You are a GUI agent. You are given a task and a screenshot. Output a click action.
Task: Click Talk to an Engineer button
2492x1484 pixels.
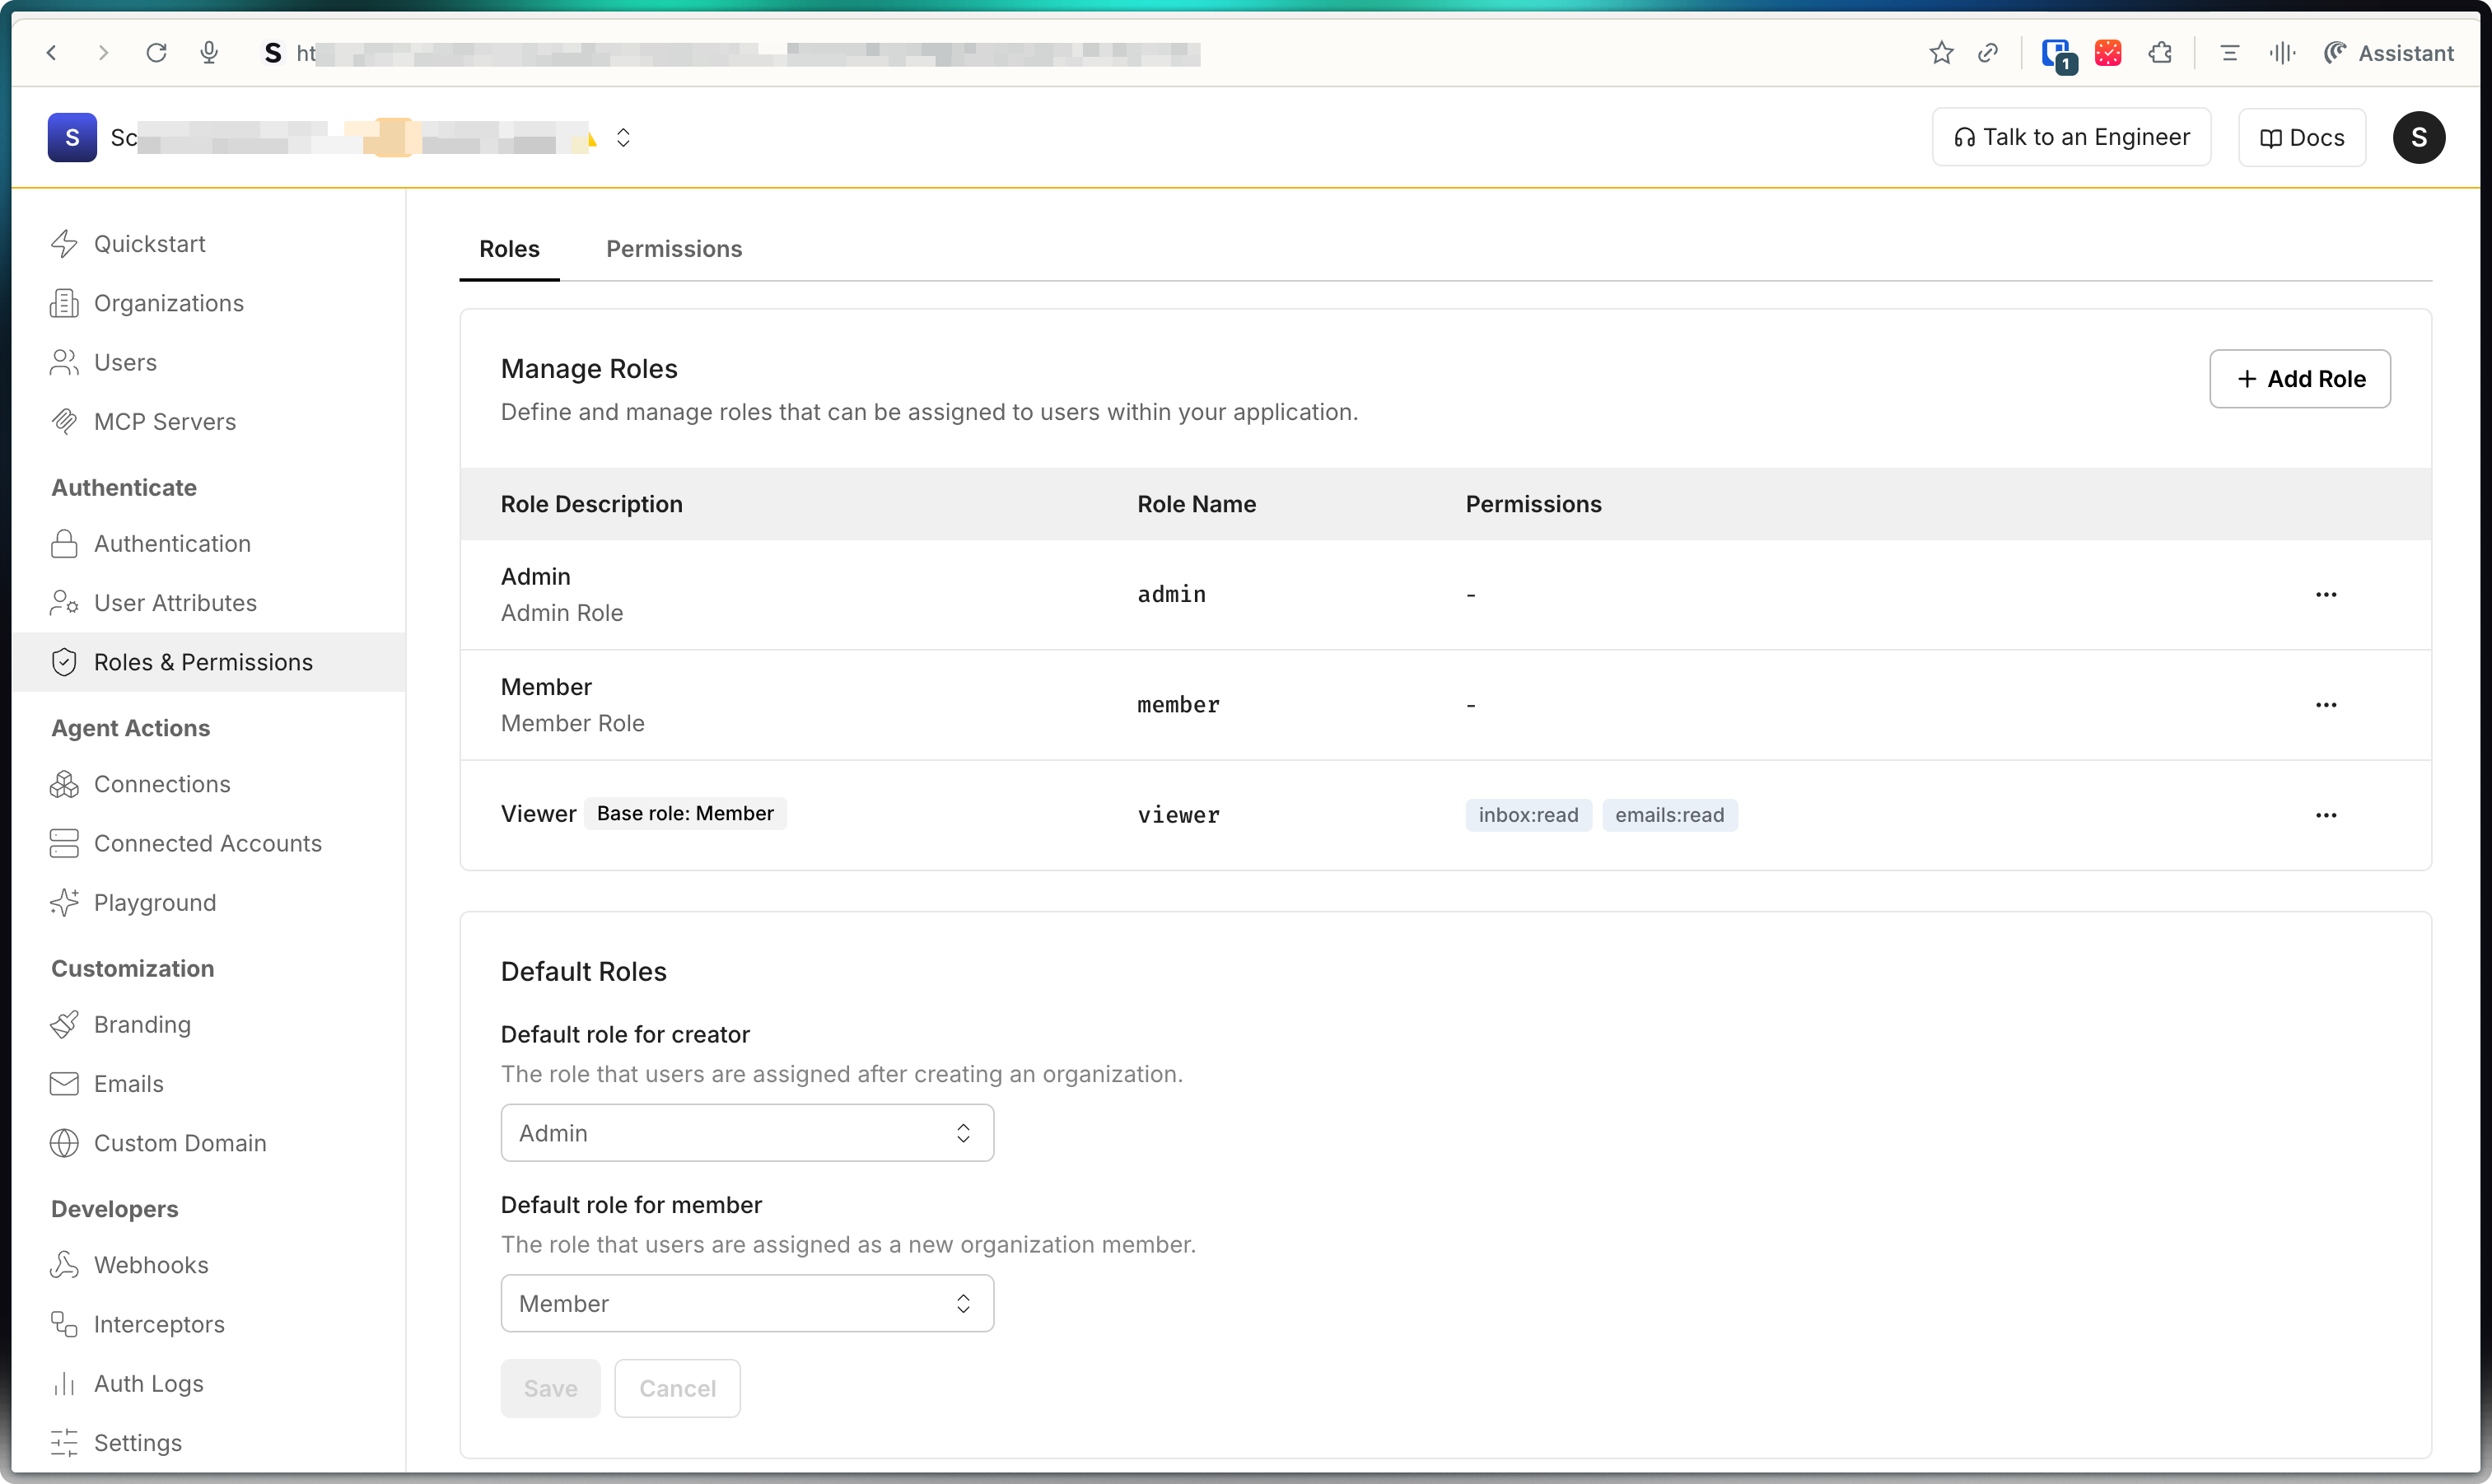(2070, 137)
